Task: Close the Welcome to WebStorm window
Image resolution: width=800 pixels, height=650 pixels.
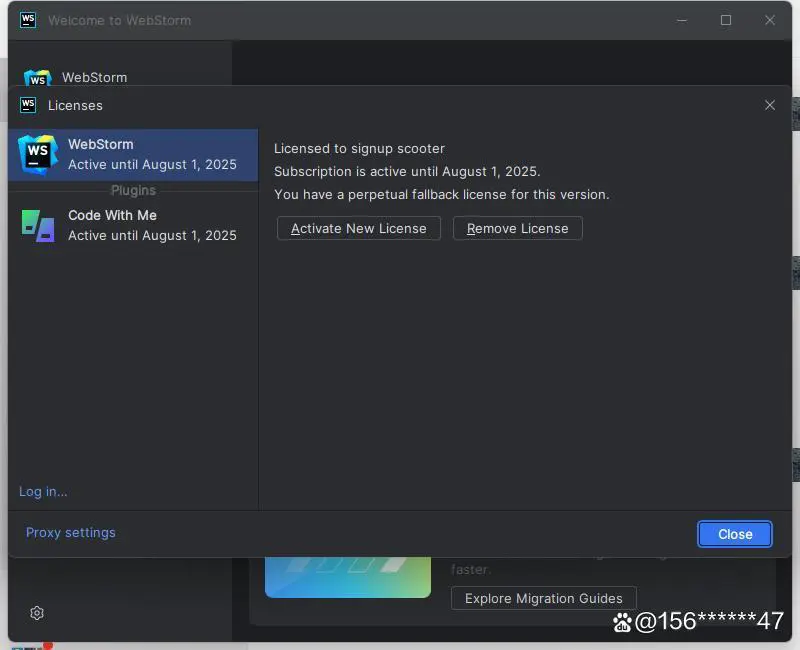Action: coord(770,20)
